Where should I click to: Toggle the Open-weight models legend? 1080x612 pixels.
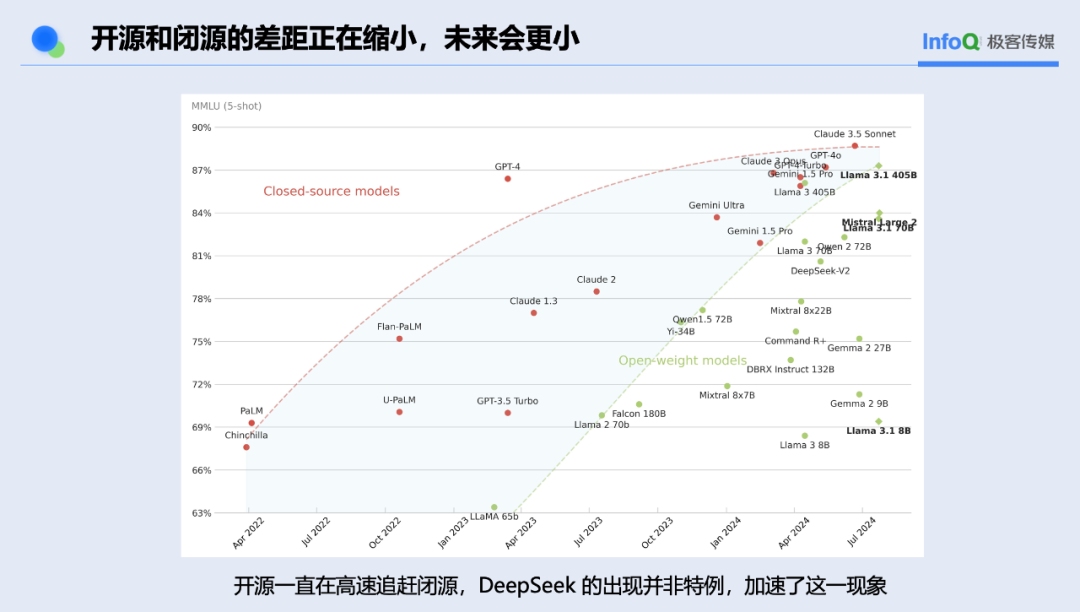tap(683, 360)
